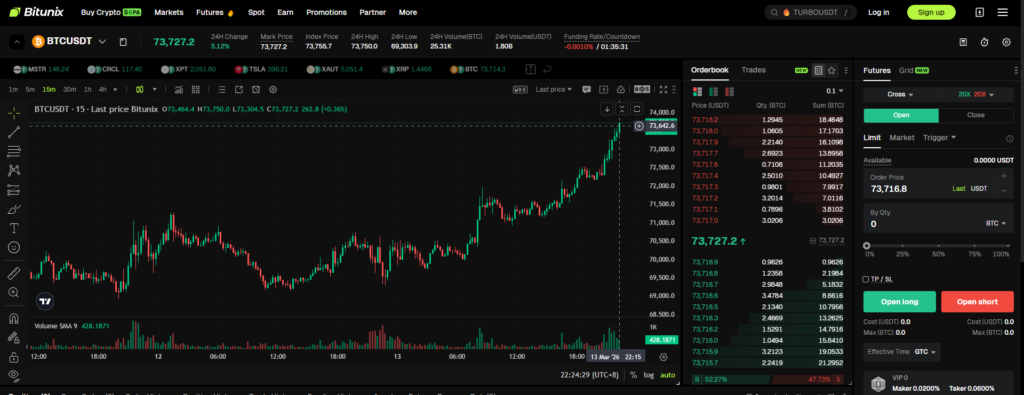Expand the Trigger order type dropdown
Screen dimensions: 1024x395
click(x=939, y=138)
